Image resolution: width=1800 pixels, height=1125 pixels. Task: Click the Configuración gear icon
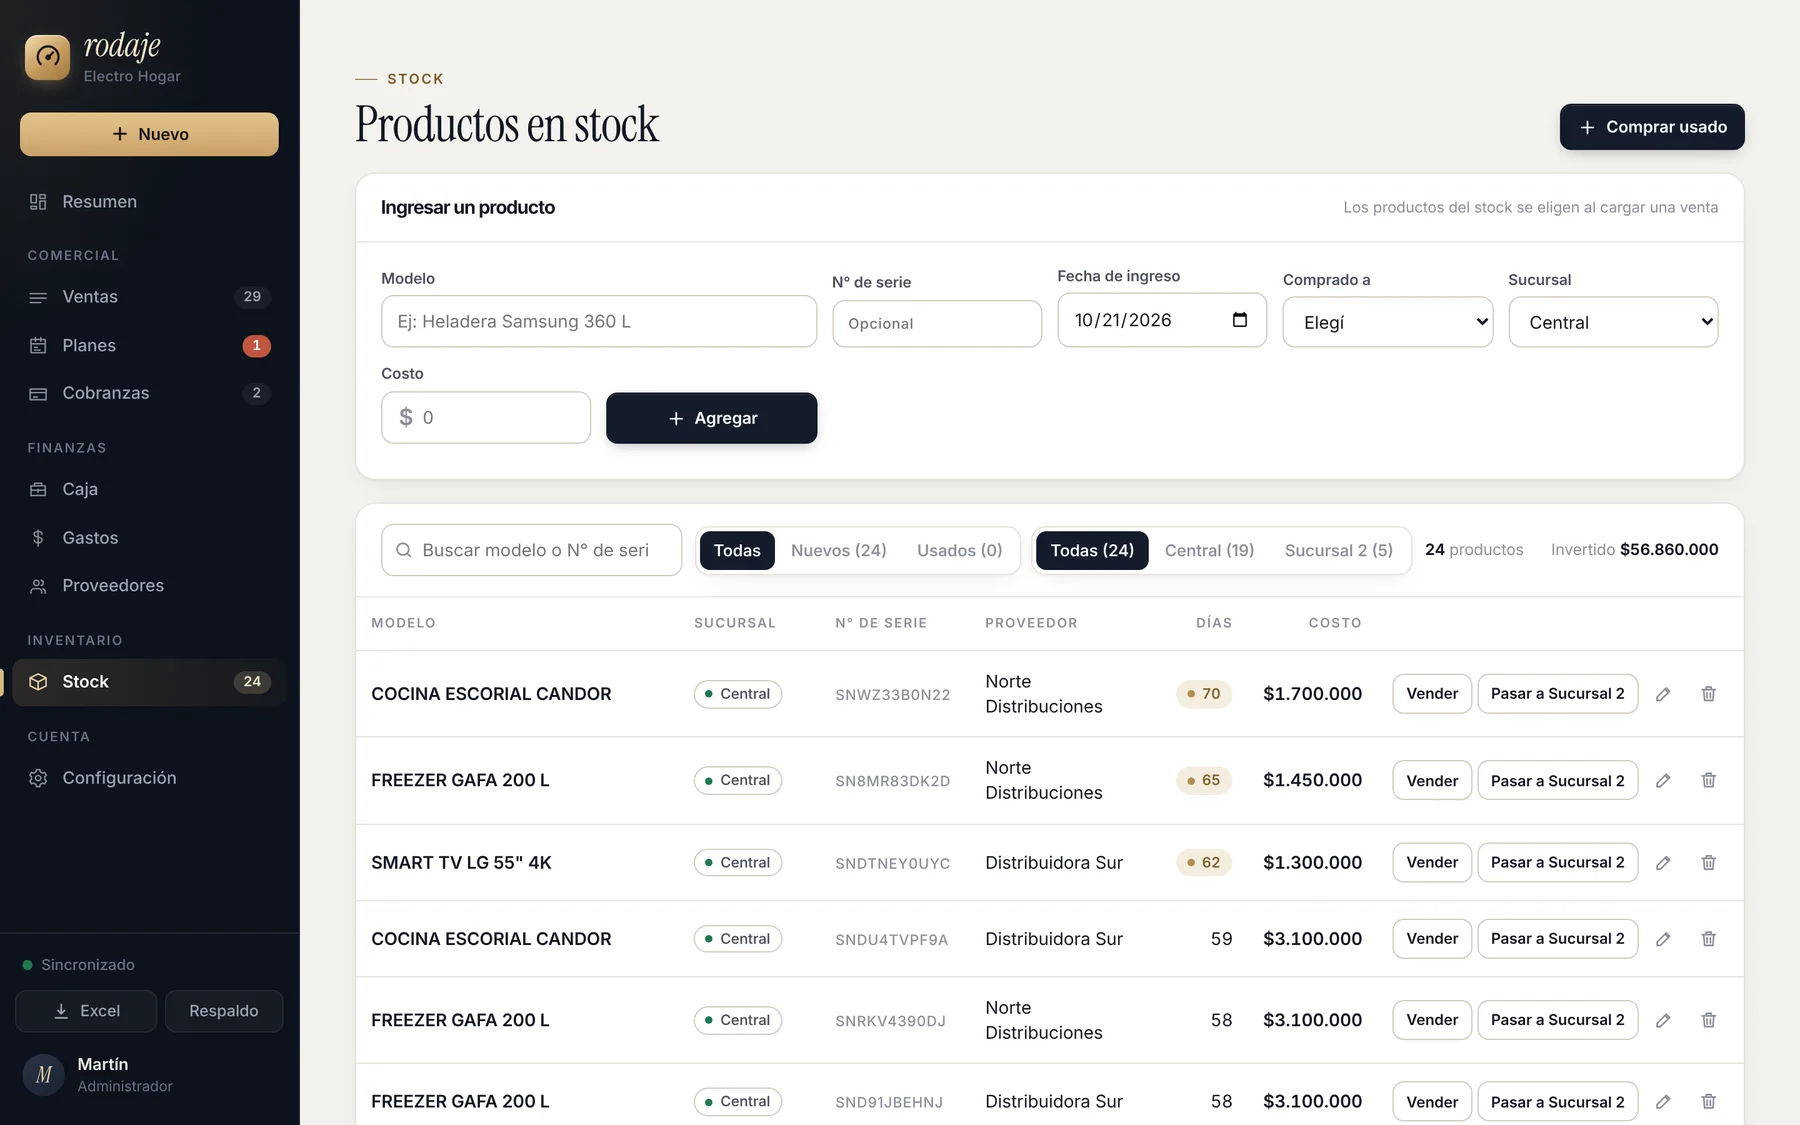[x=38, y=778]
